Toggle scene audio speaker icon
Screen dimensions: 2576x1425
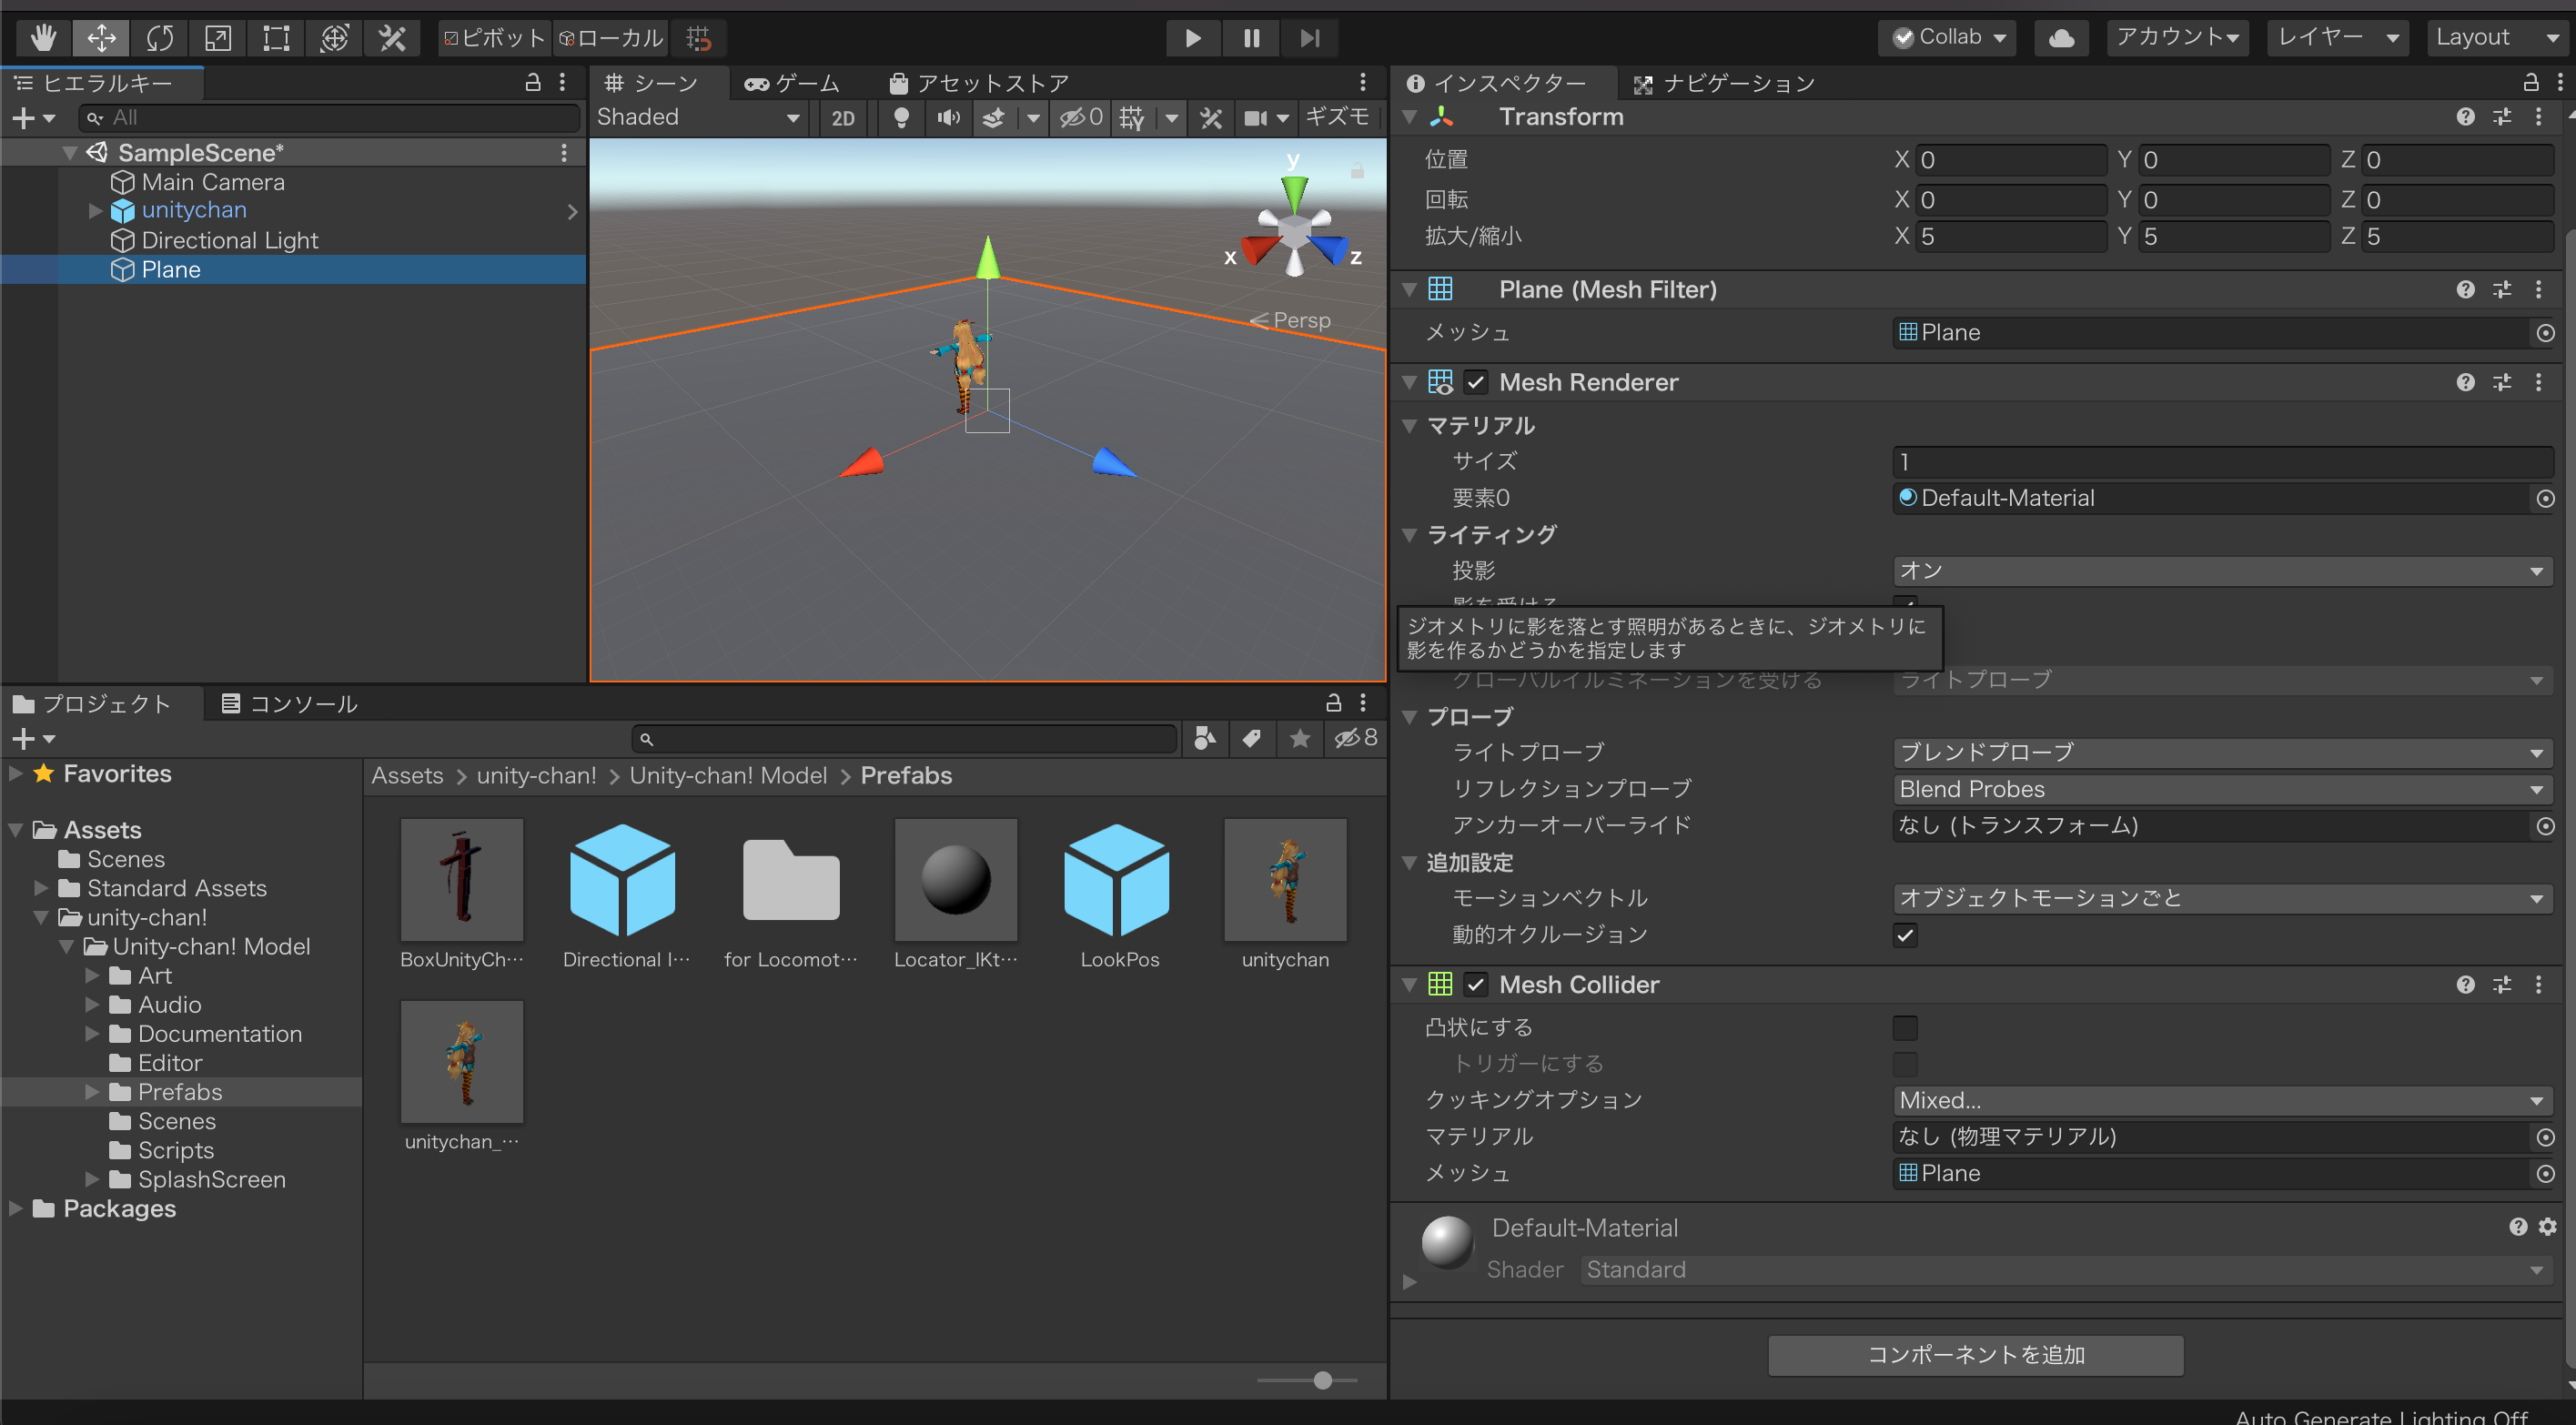[948, 118]
